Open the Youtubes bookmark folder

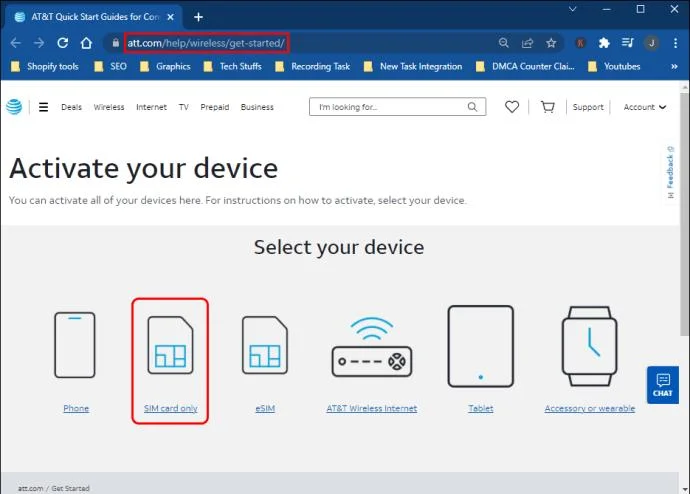point(614,66)
